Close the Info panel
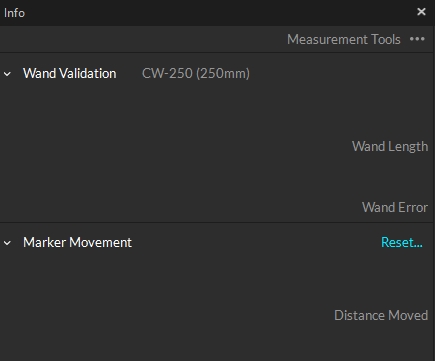The image size is (435, 361). point(421,12)
